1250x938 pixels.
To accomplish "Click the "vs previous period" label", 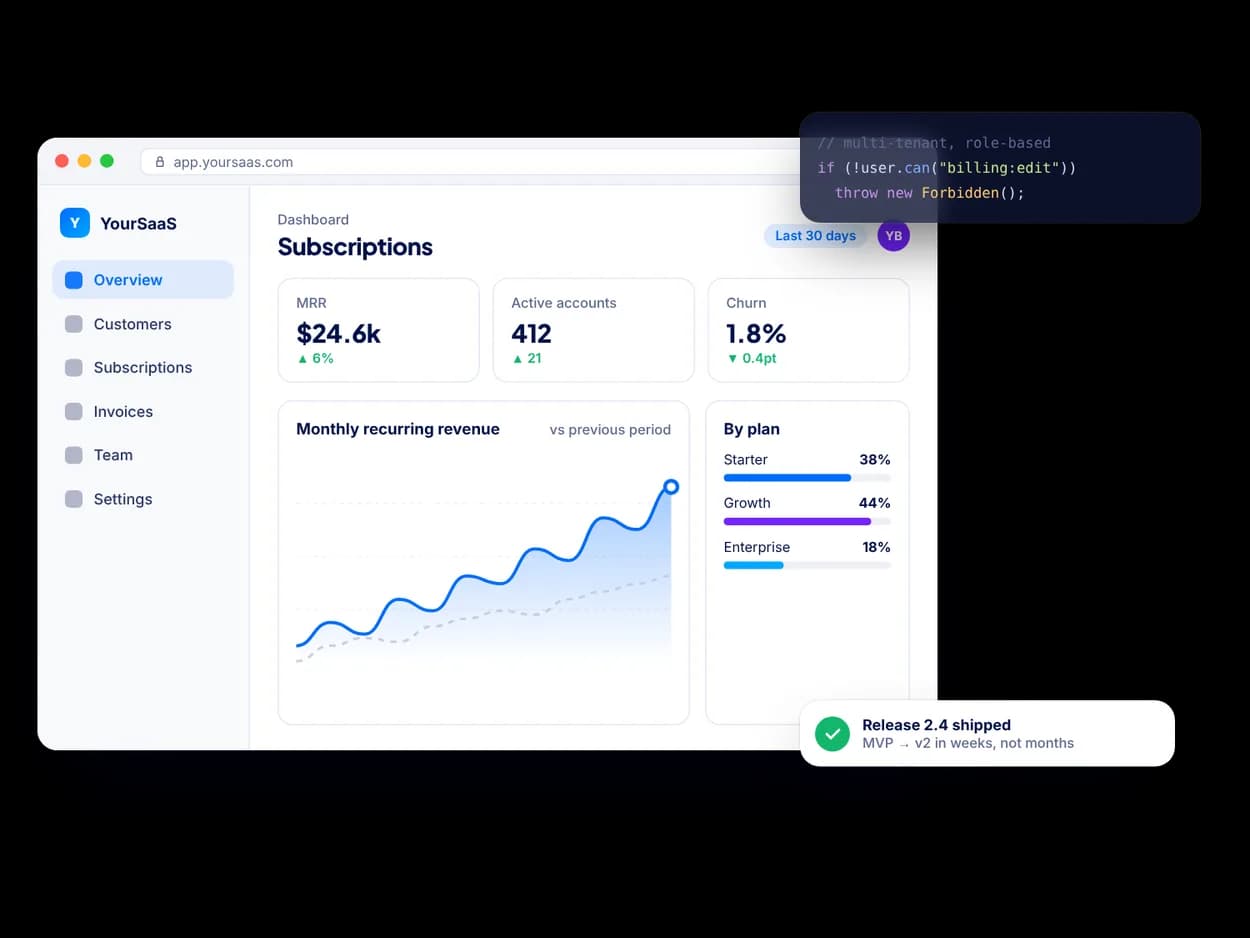I will (x=610, y=430).
